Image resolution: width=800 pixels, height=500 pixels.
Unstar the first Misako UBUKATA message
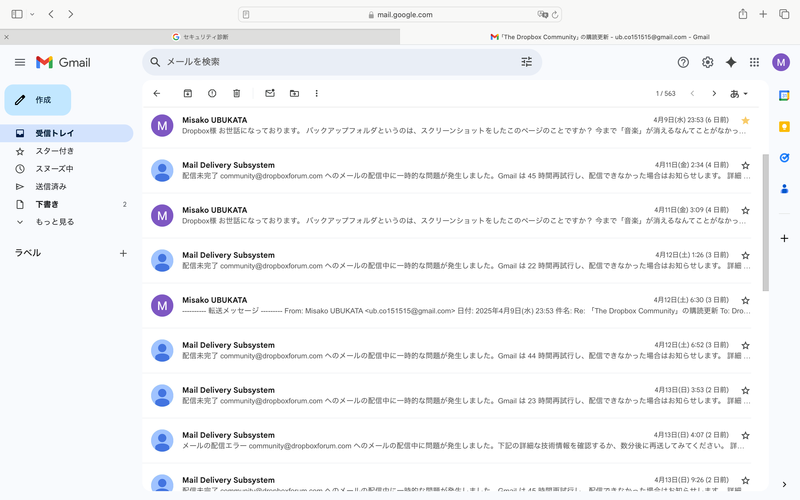[x=745, y=120]
